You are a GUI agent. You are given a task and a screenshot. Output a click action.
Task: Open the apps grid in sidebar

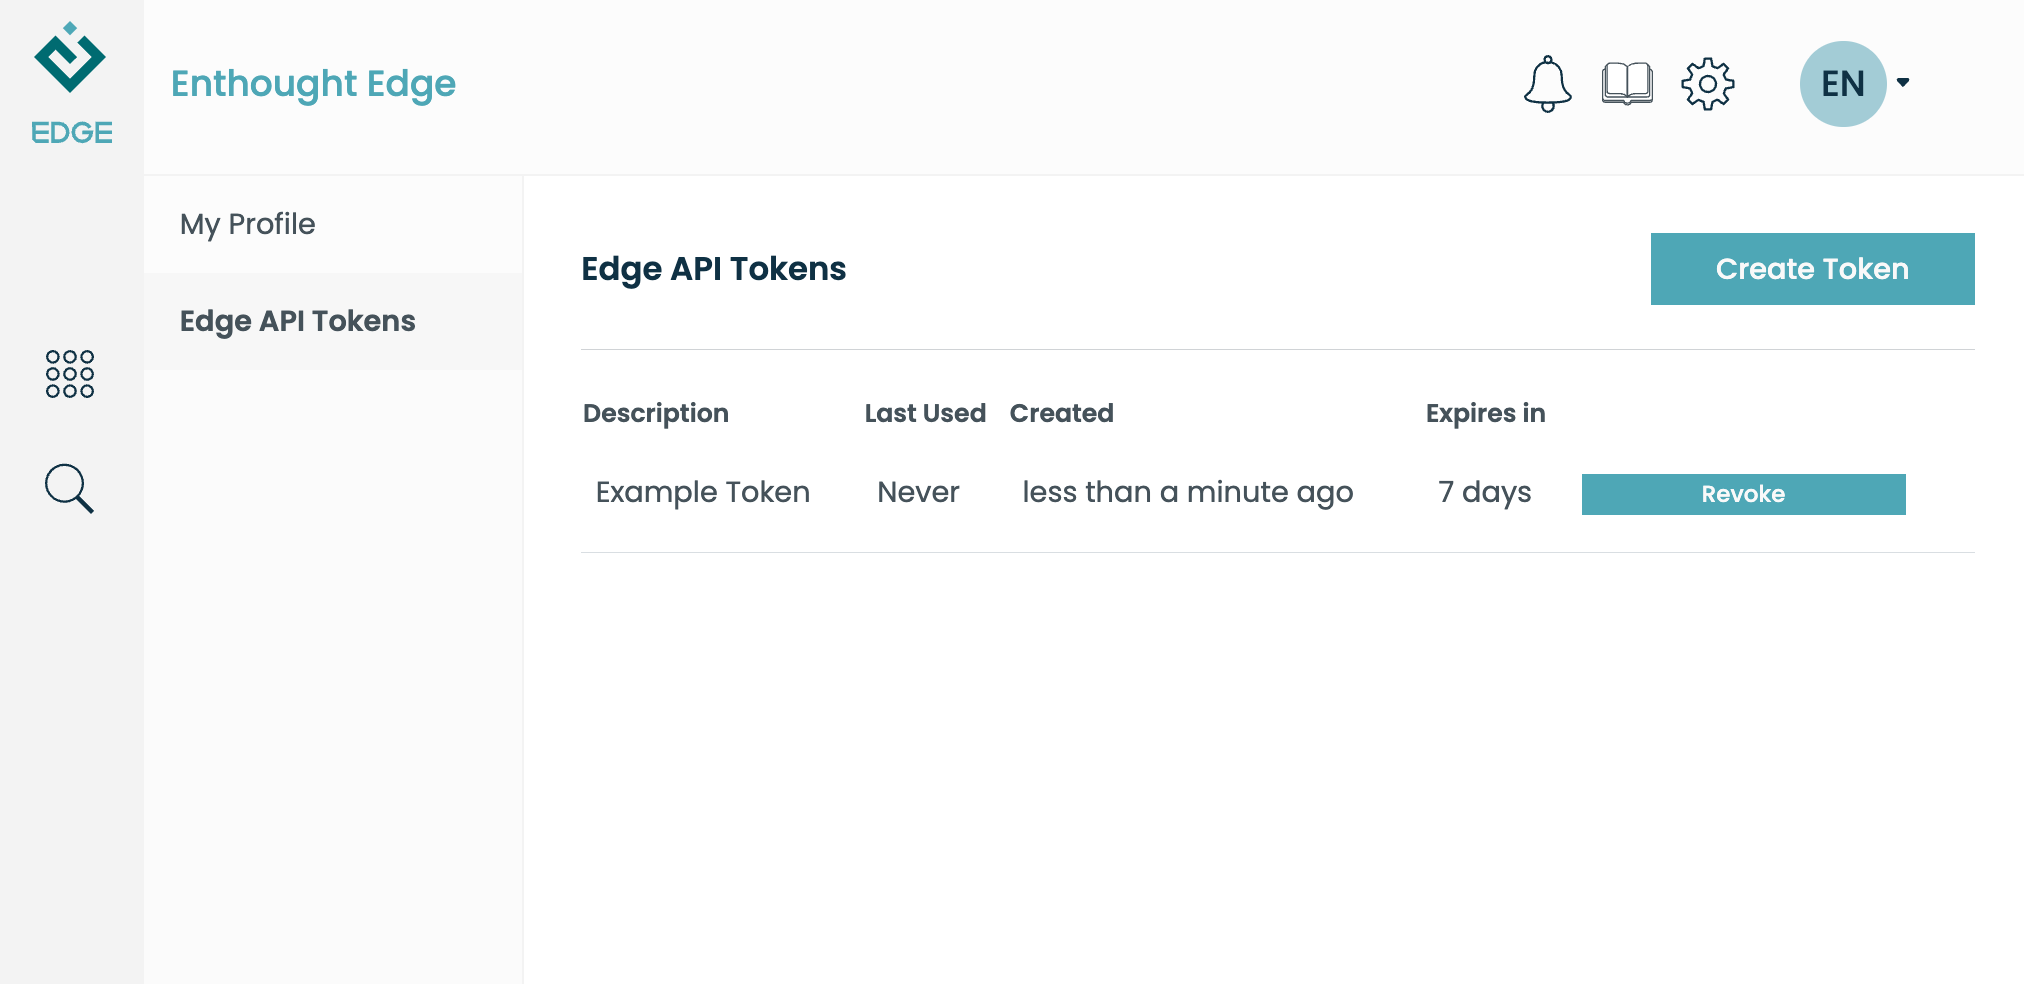point(70,374)
